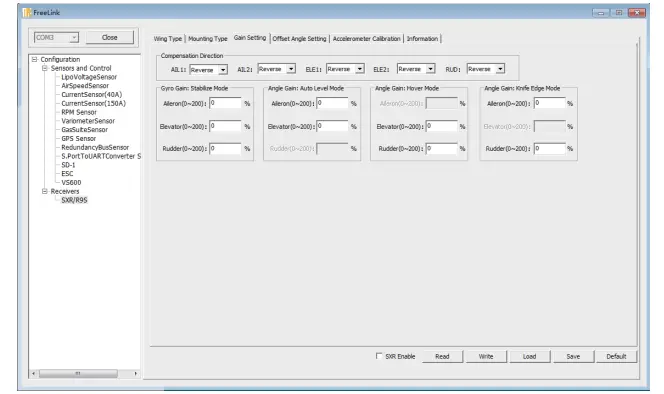Select CurrentSensor(150A) in the tree
Image resolution: width=664 pixels, height=394 pixels.
(93, 103)
